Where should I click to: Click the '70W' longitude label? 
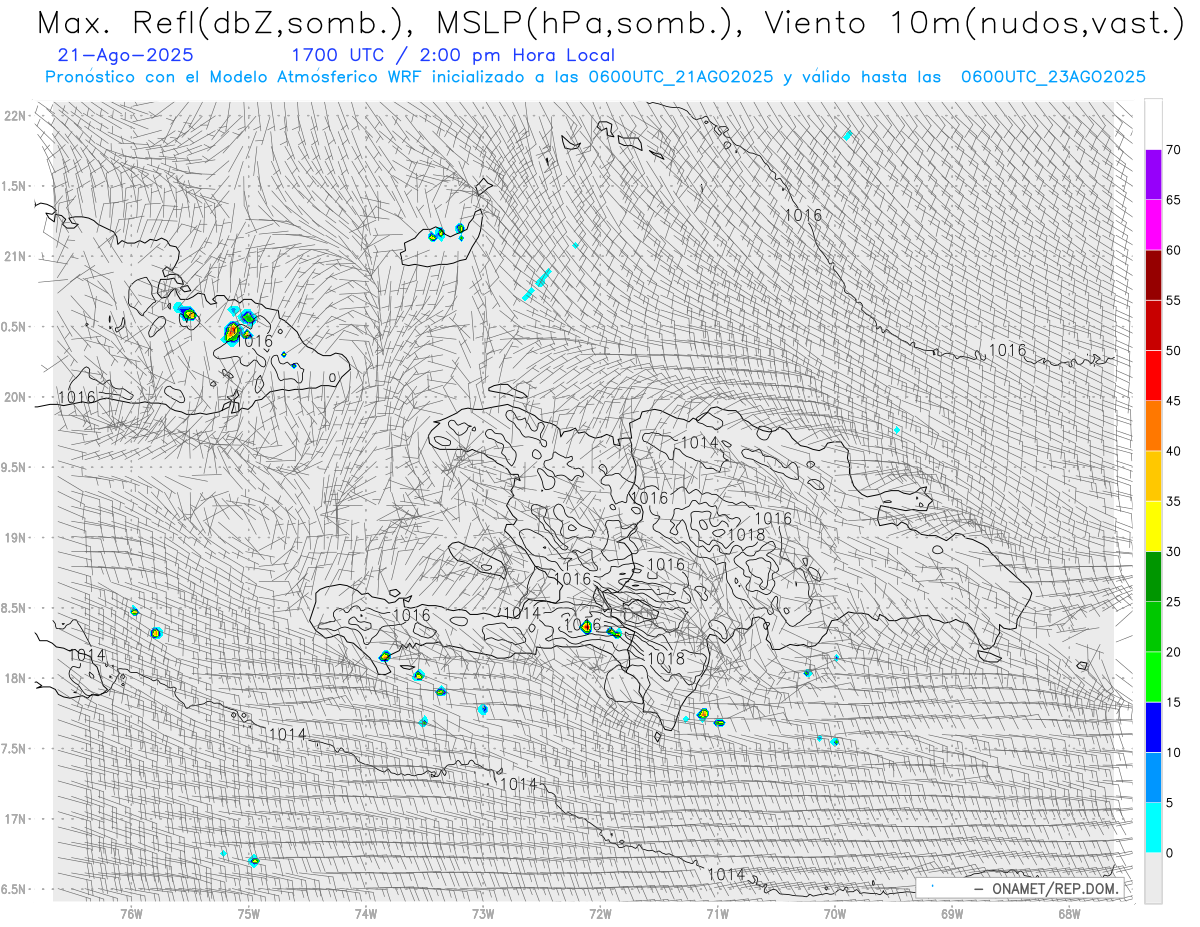click(835, 913)
